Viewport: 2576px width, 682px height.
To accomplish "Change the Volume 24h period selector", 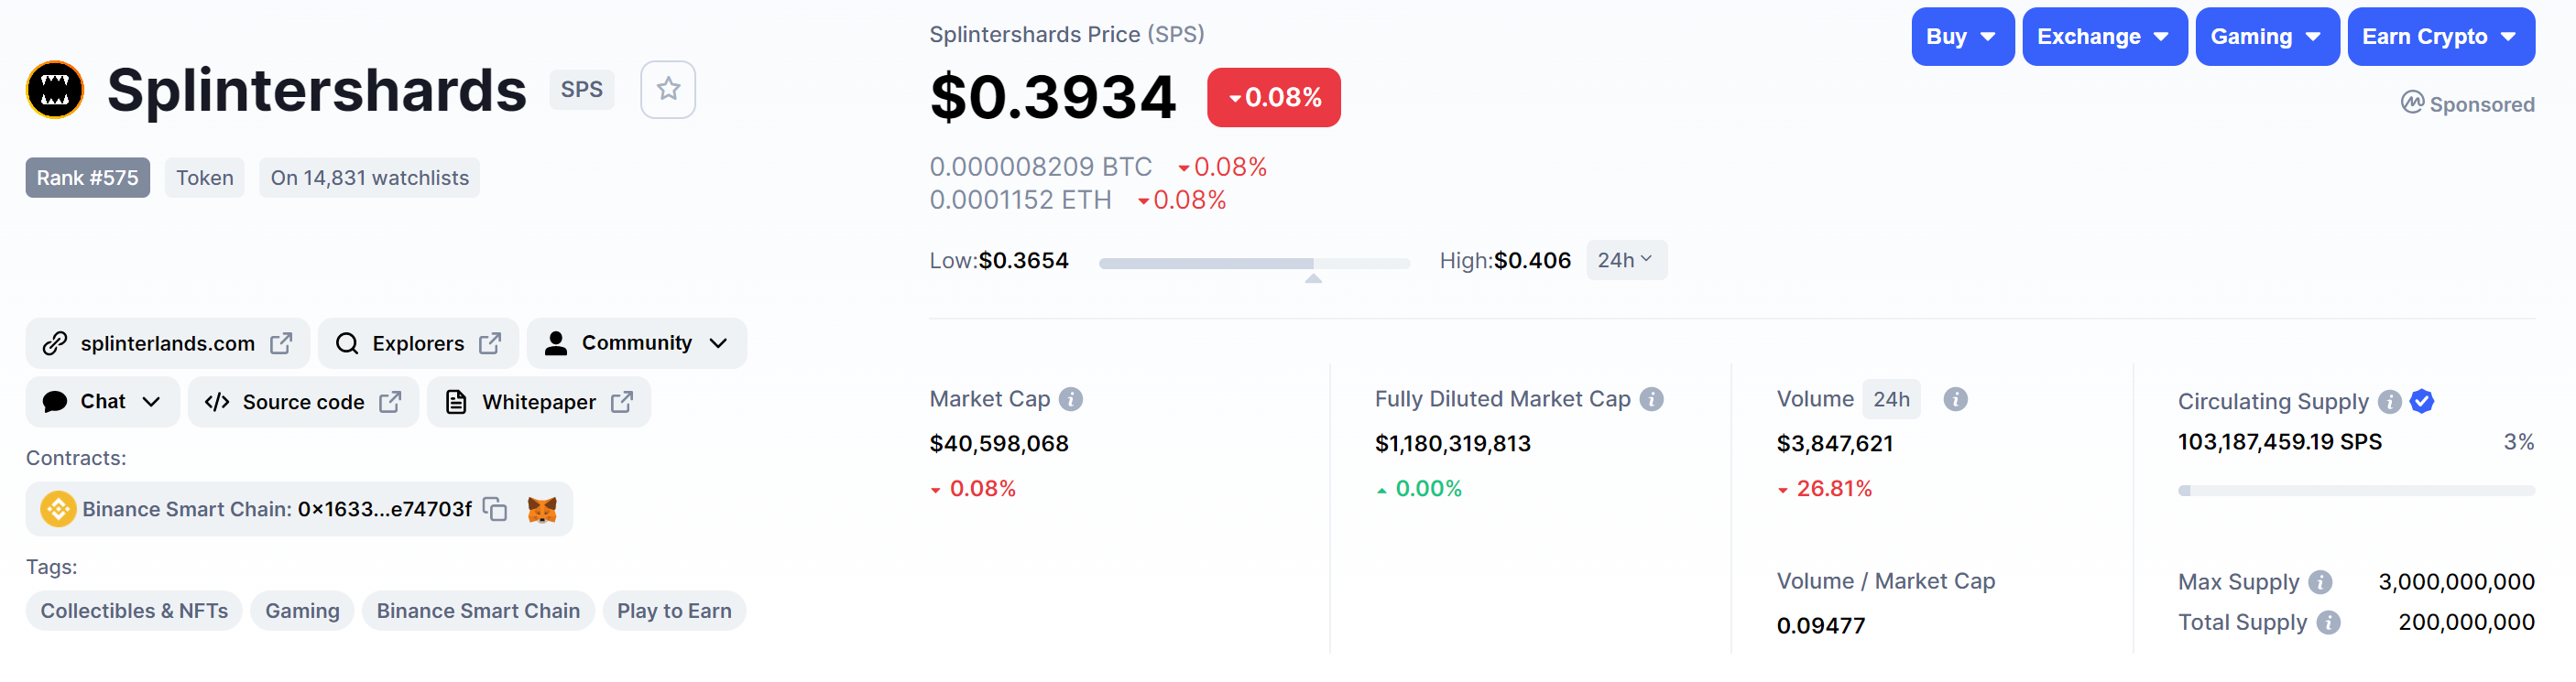I will pos(1890,399).
